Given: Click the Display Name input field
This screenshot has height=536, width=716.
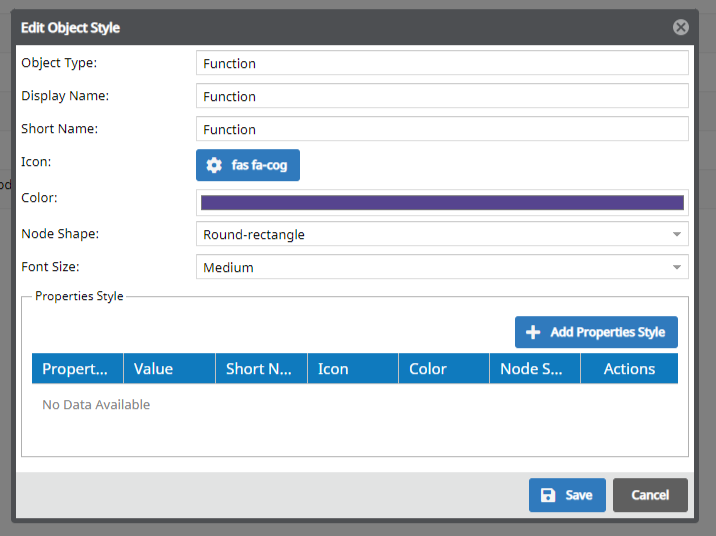Looking at the screenshot, I should [442, 96].
